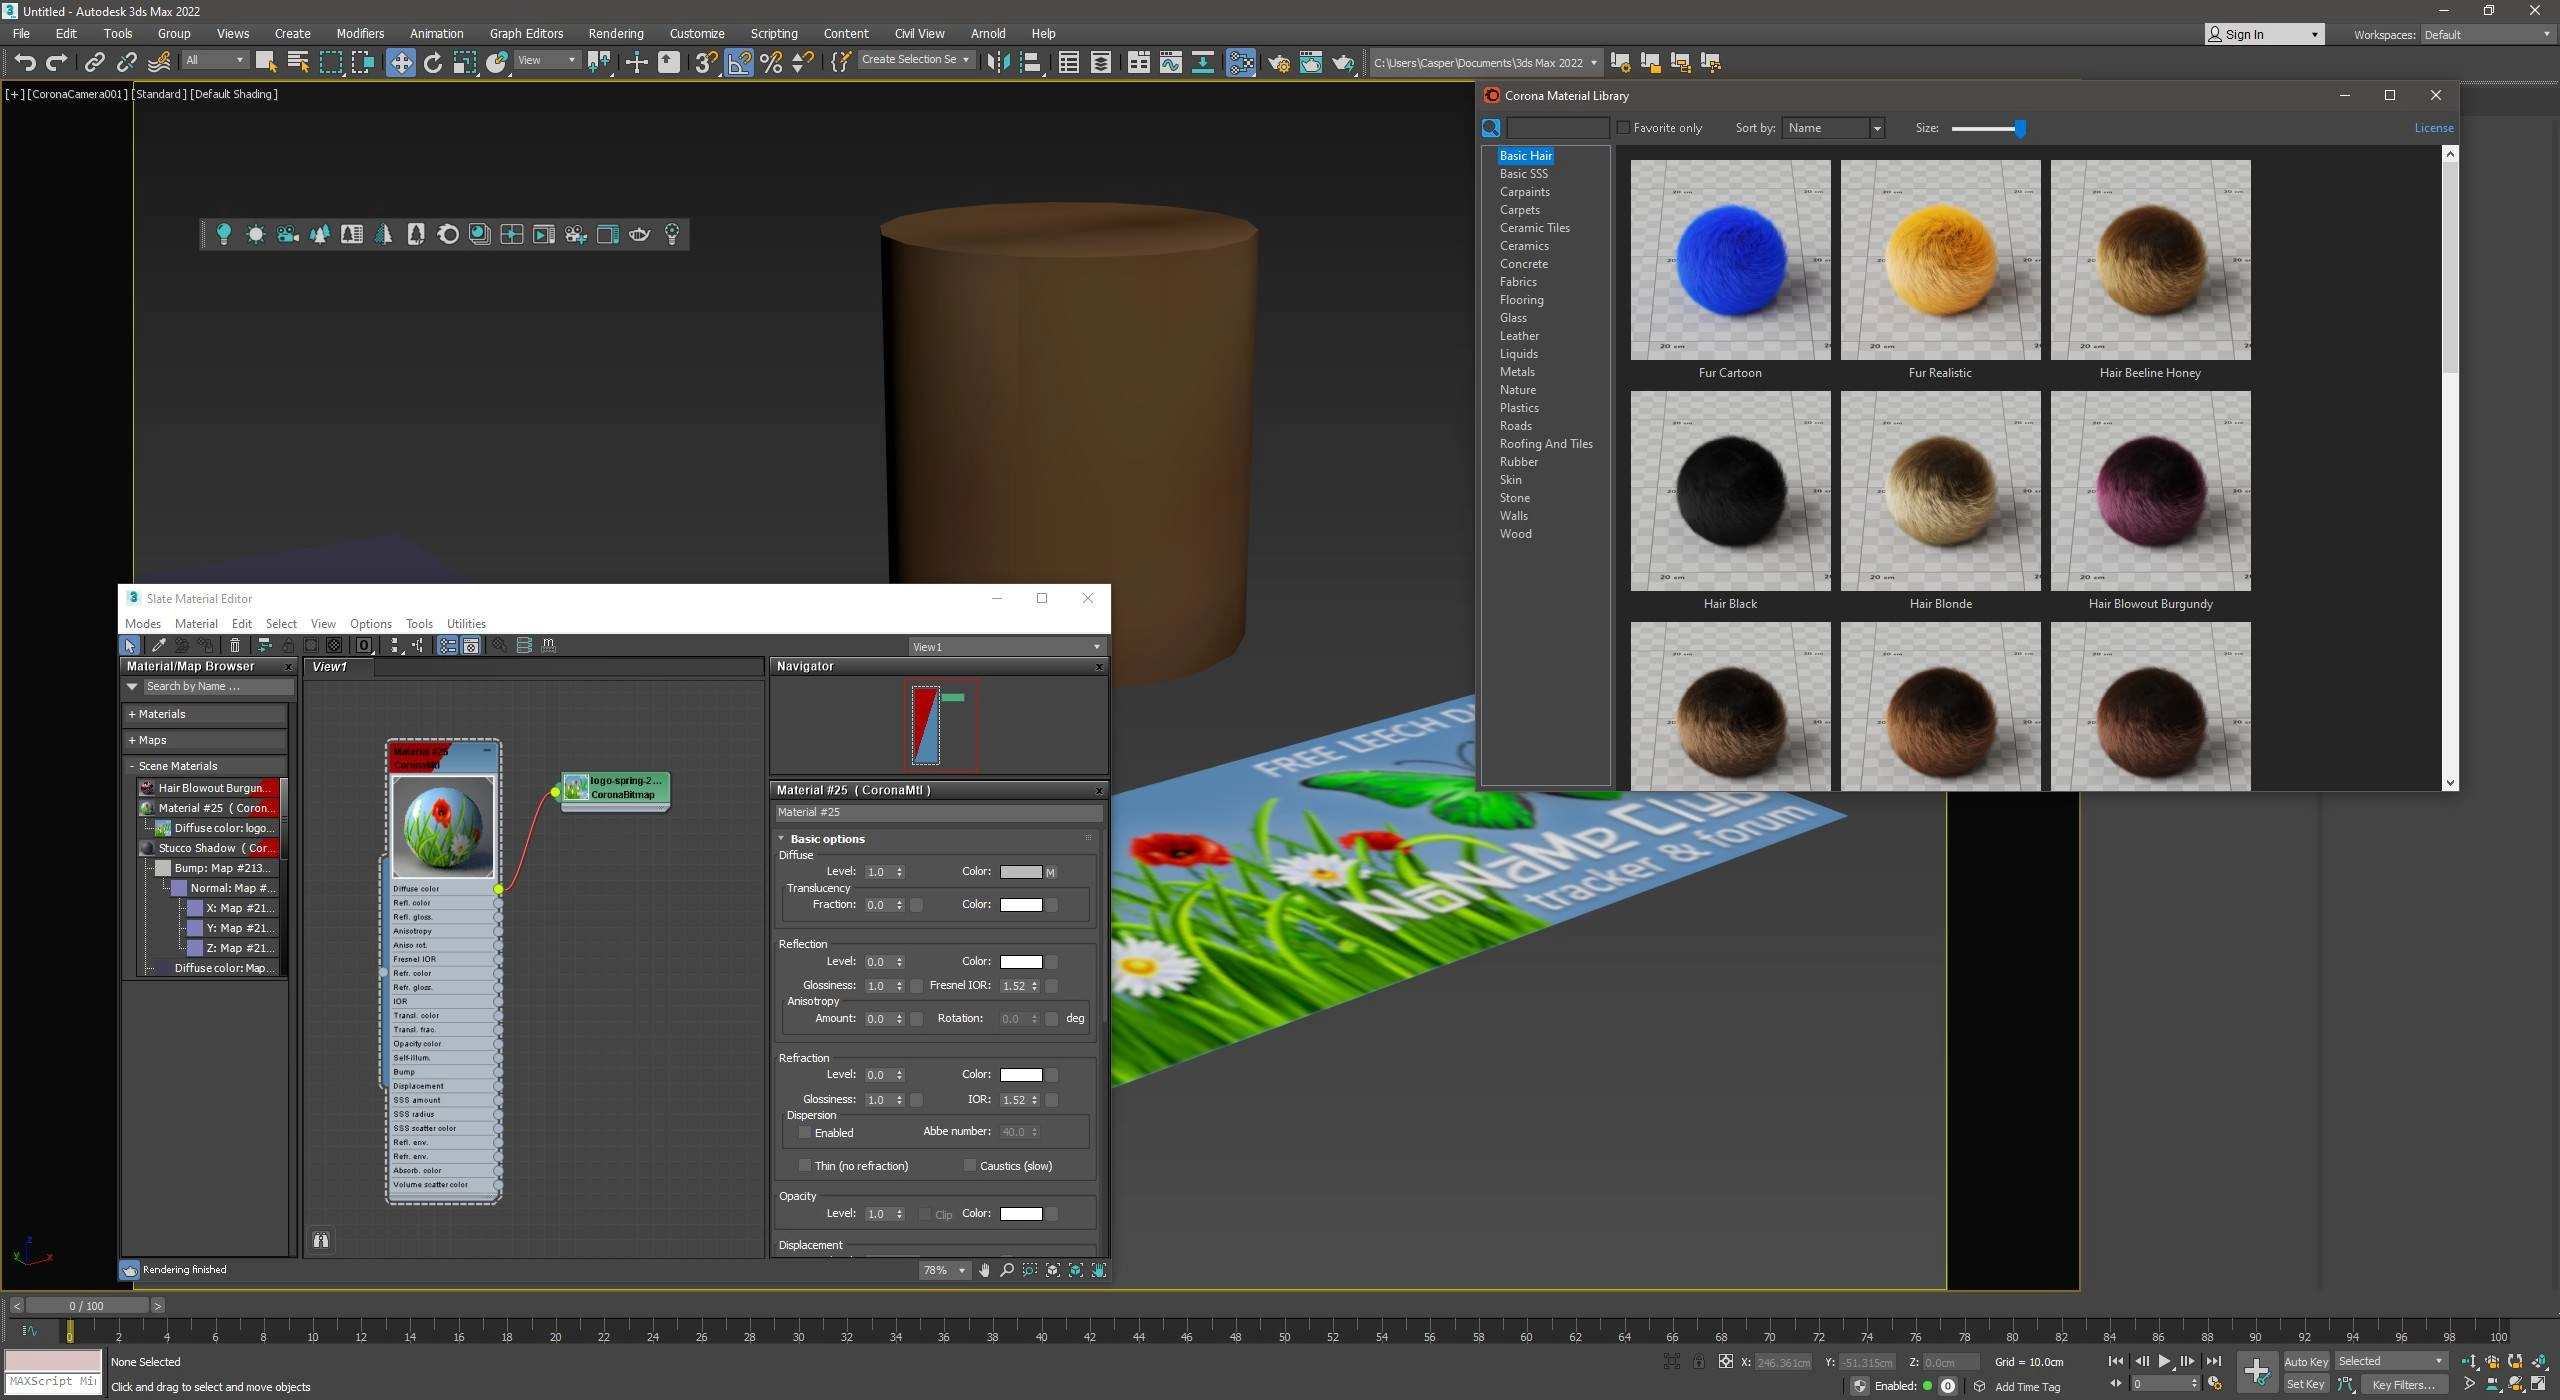Activate the Select and Link tool
The width and height of the screenshot is (2560, 1400).
click(94, 62)
